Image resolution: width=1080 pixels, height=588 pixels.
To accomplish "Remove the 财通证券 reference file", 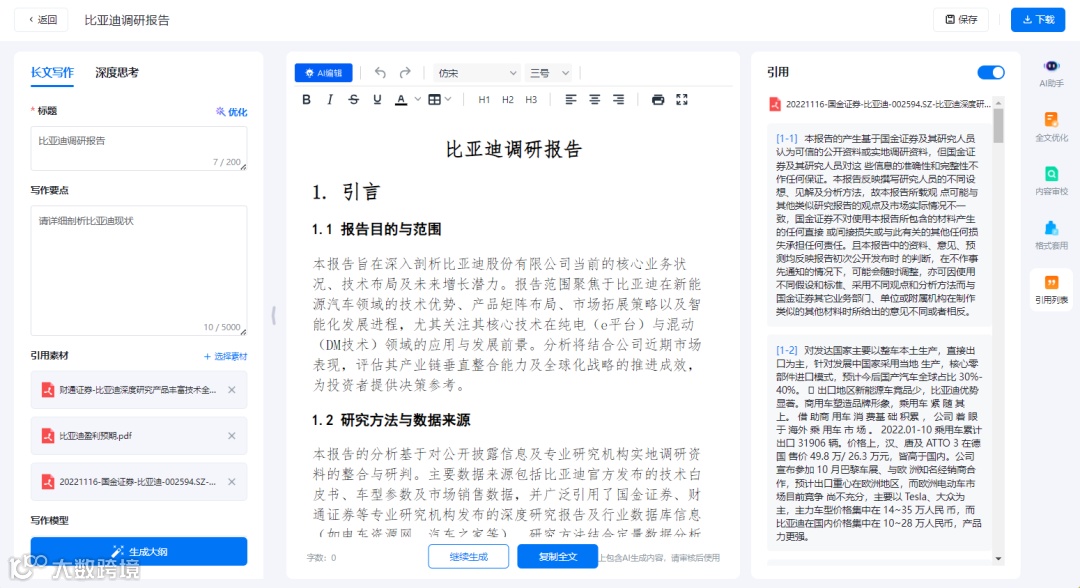I will 232,390.
